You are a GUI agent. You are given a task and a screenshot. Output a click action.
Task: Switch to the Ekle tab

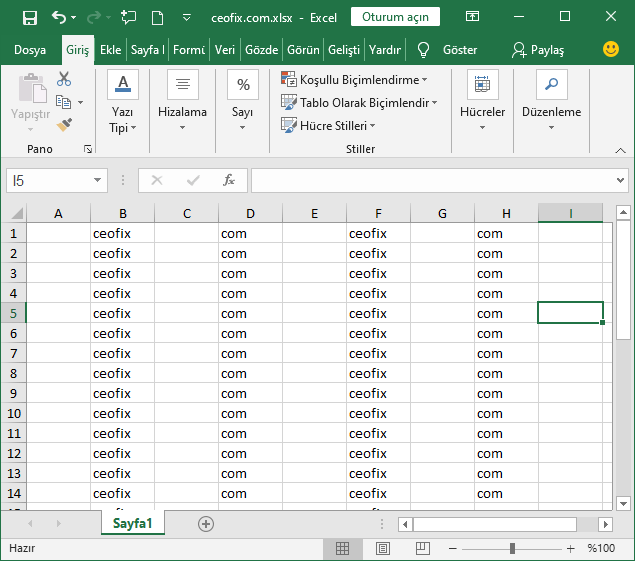[111, 50]
